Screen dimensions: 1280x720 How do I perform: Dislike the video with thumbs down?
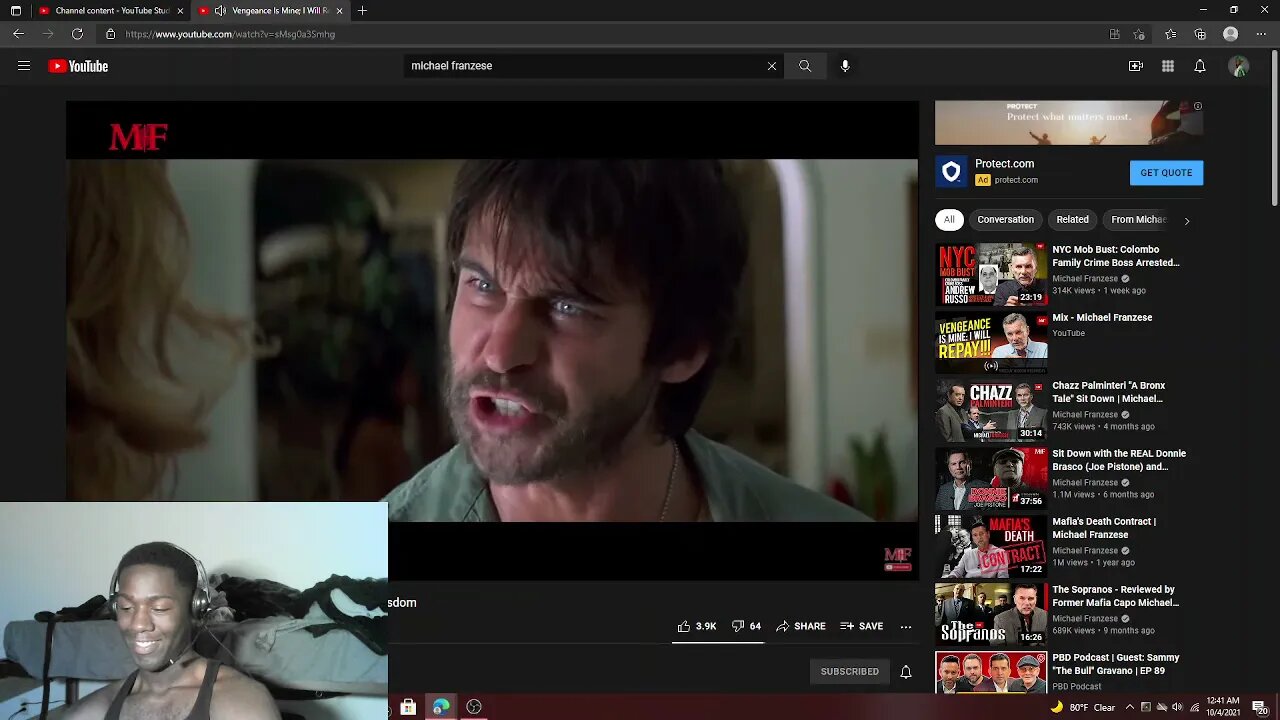coord(747,626)
